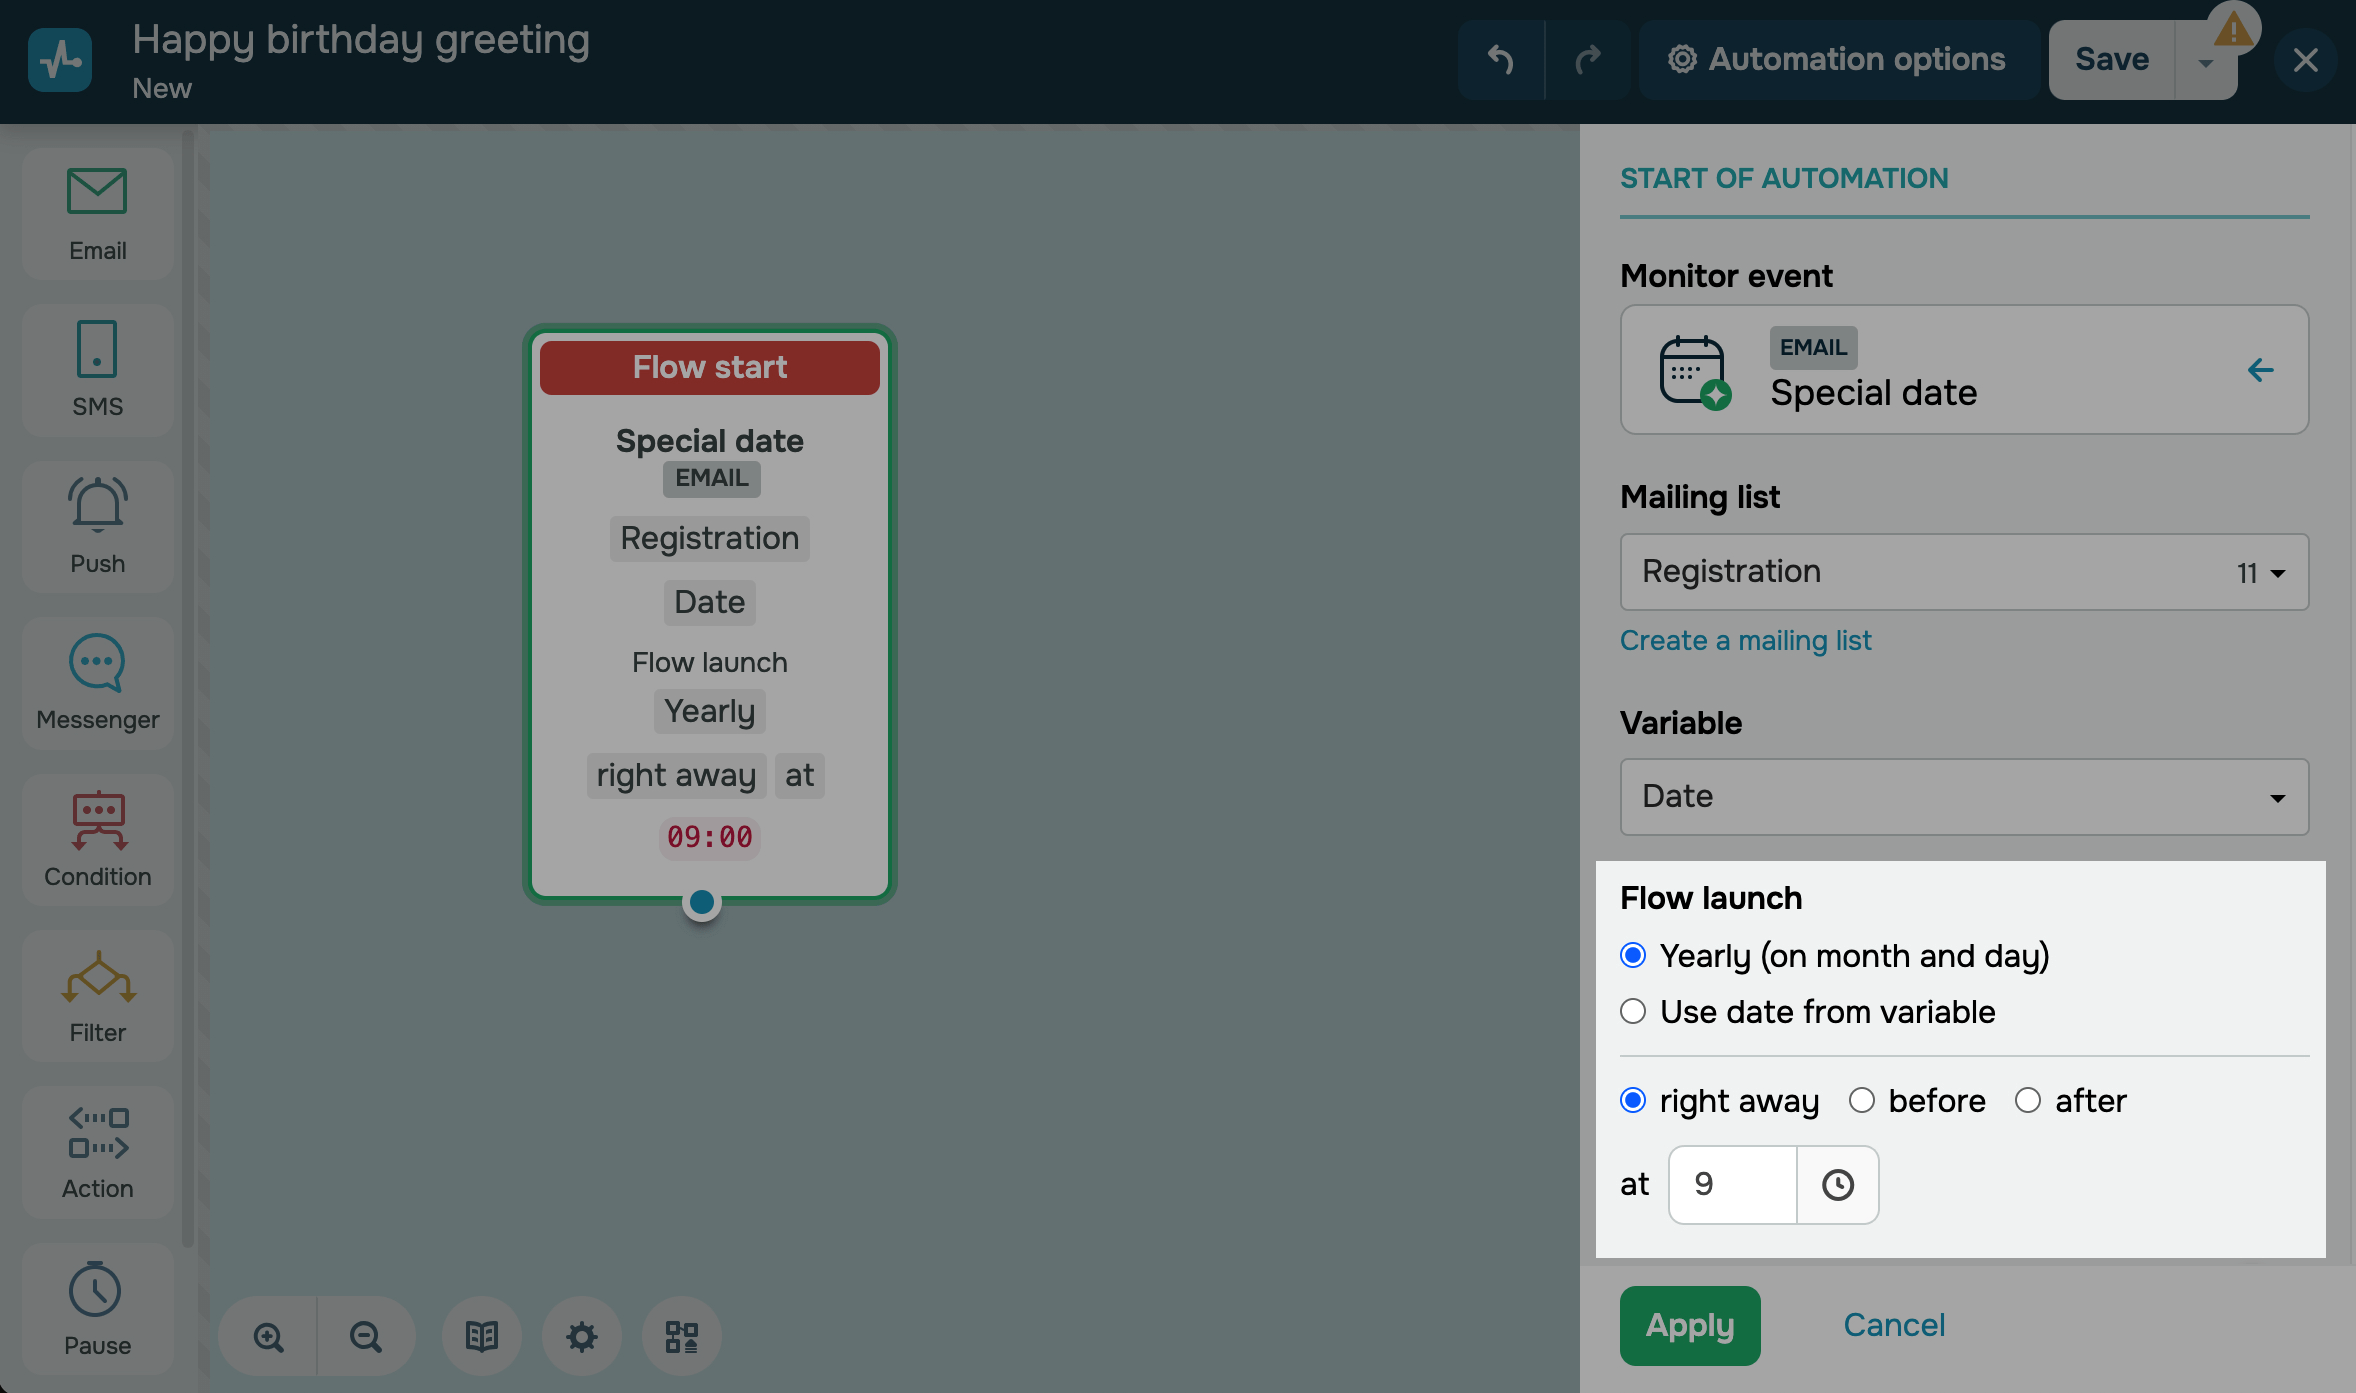Choose the before radio option

point(1861,1101)
